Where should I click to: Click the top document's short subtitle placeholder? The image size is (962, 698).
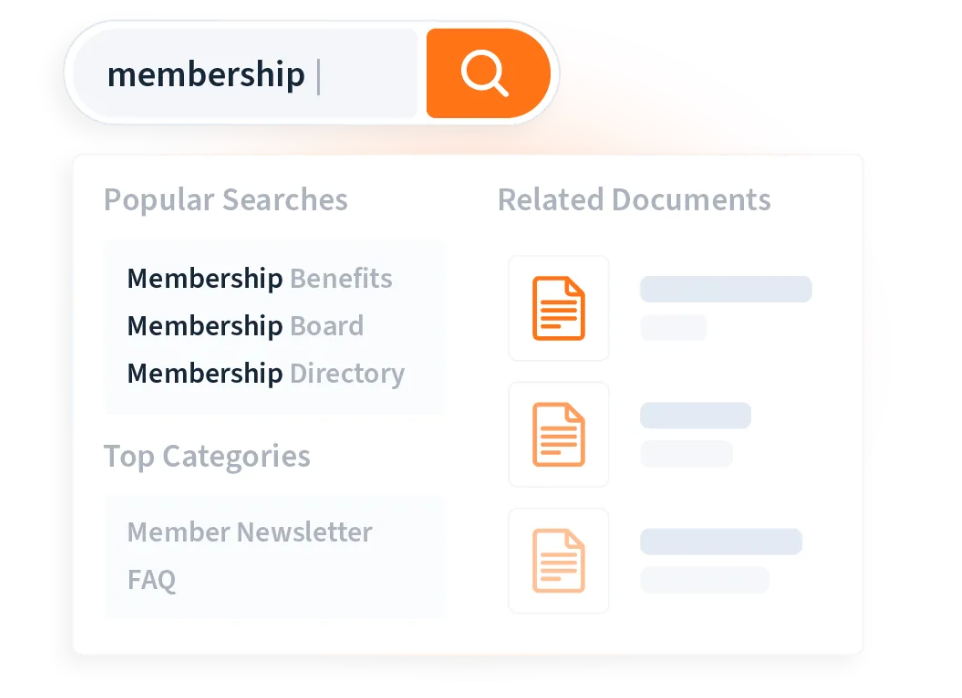click(673, 327)
